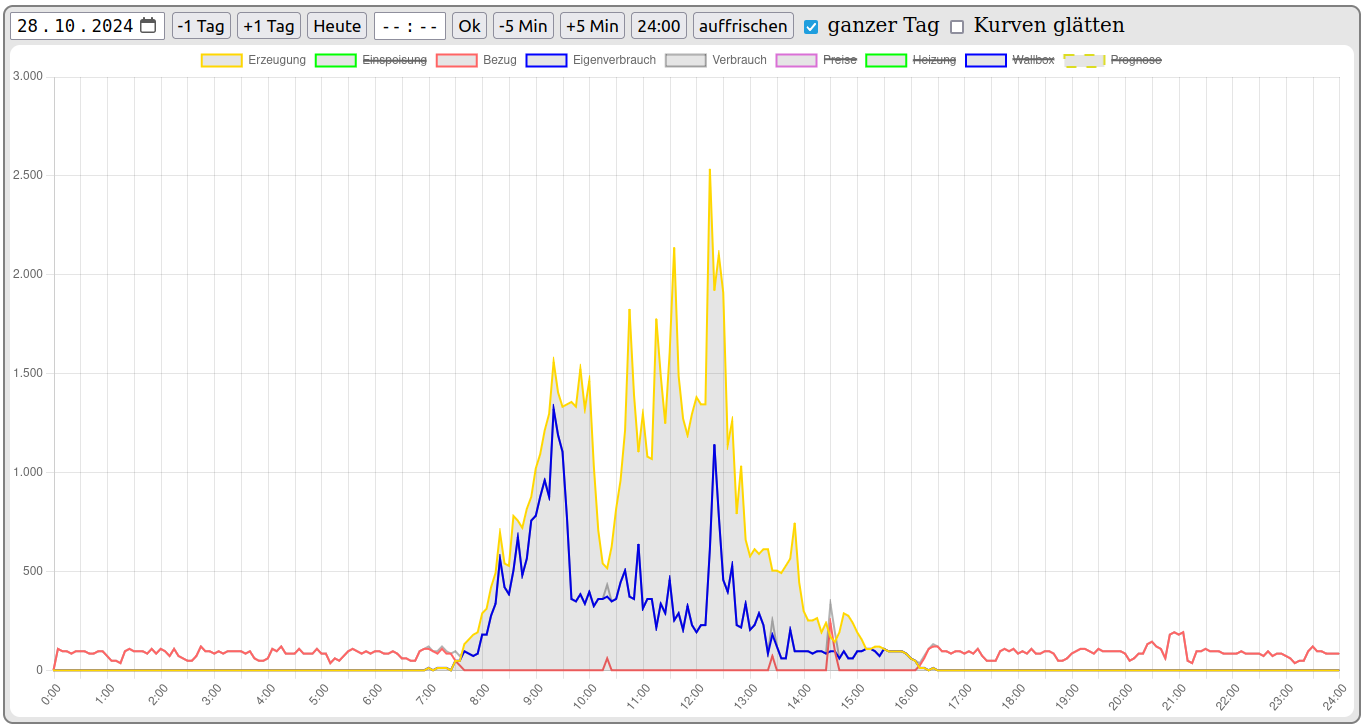
Task: Show the Wallbox series via legend label
Action: [x=1033, y=60]
